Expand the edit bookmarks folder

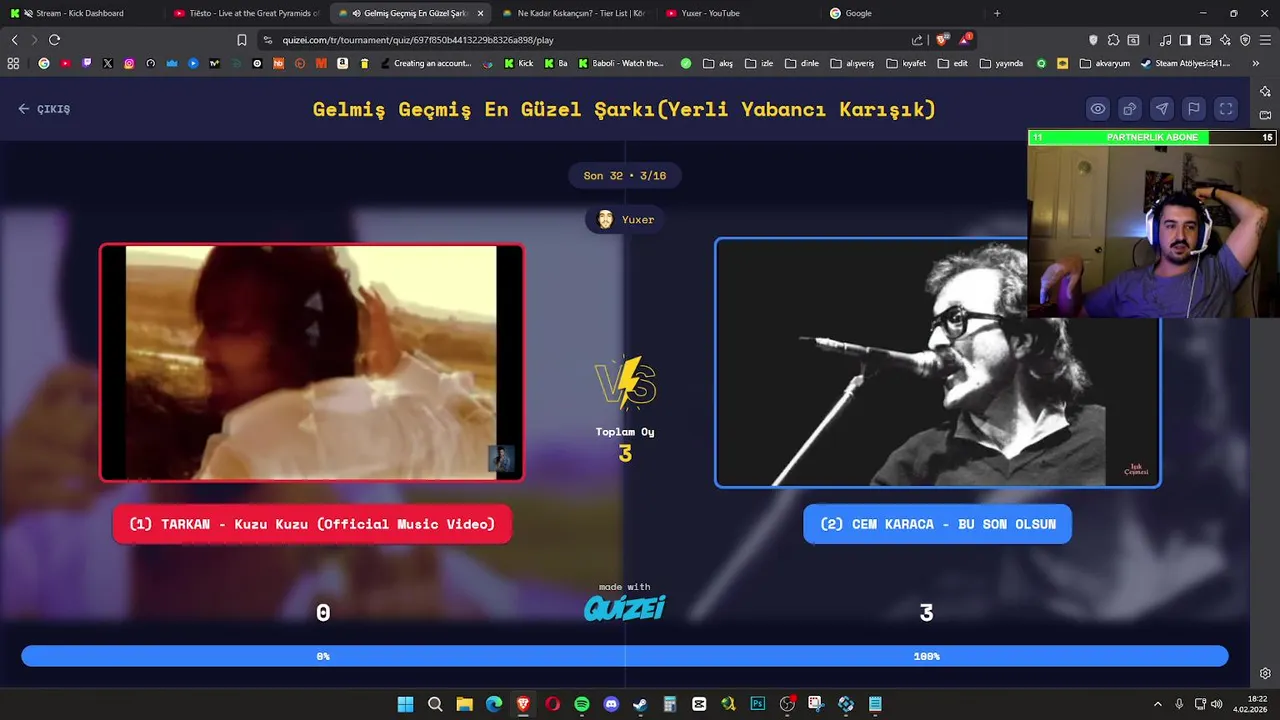952,63
